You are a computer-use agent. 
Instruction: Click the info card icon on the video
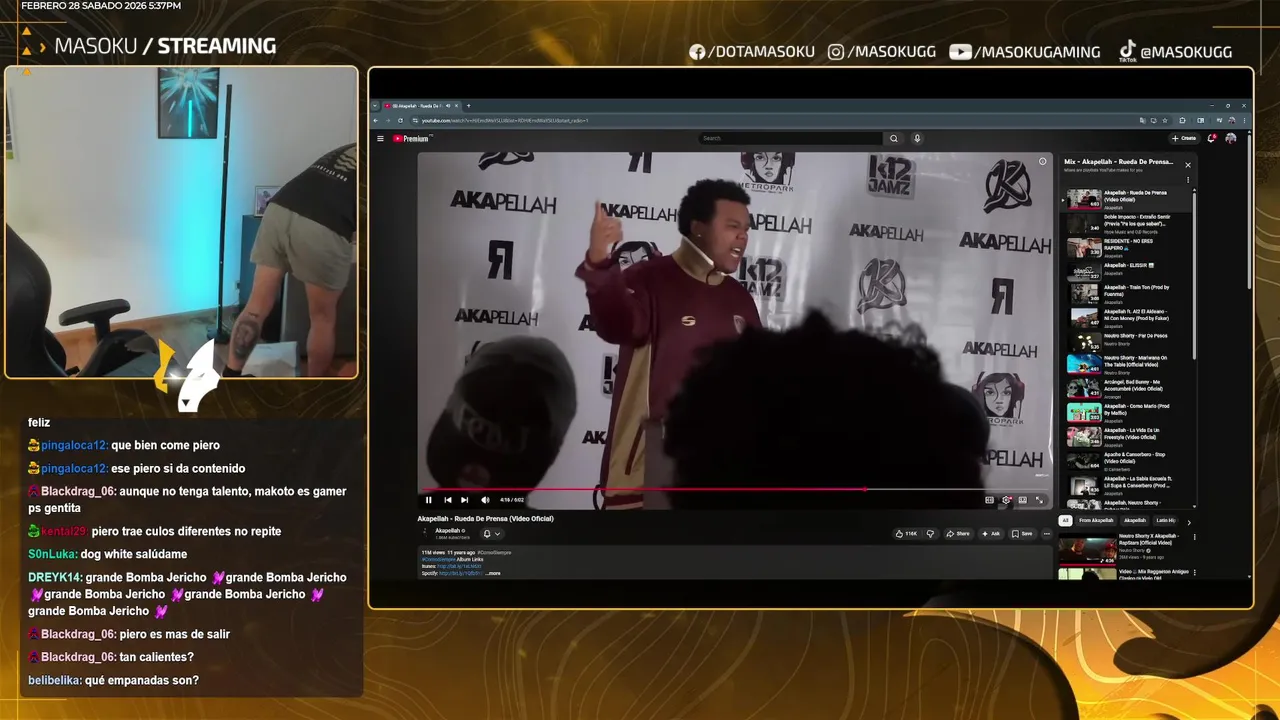coord(1042,161)
